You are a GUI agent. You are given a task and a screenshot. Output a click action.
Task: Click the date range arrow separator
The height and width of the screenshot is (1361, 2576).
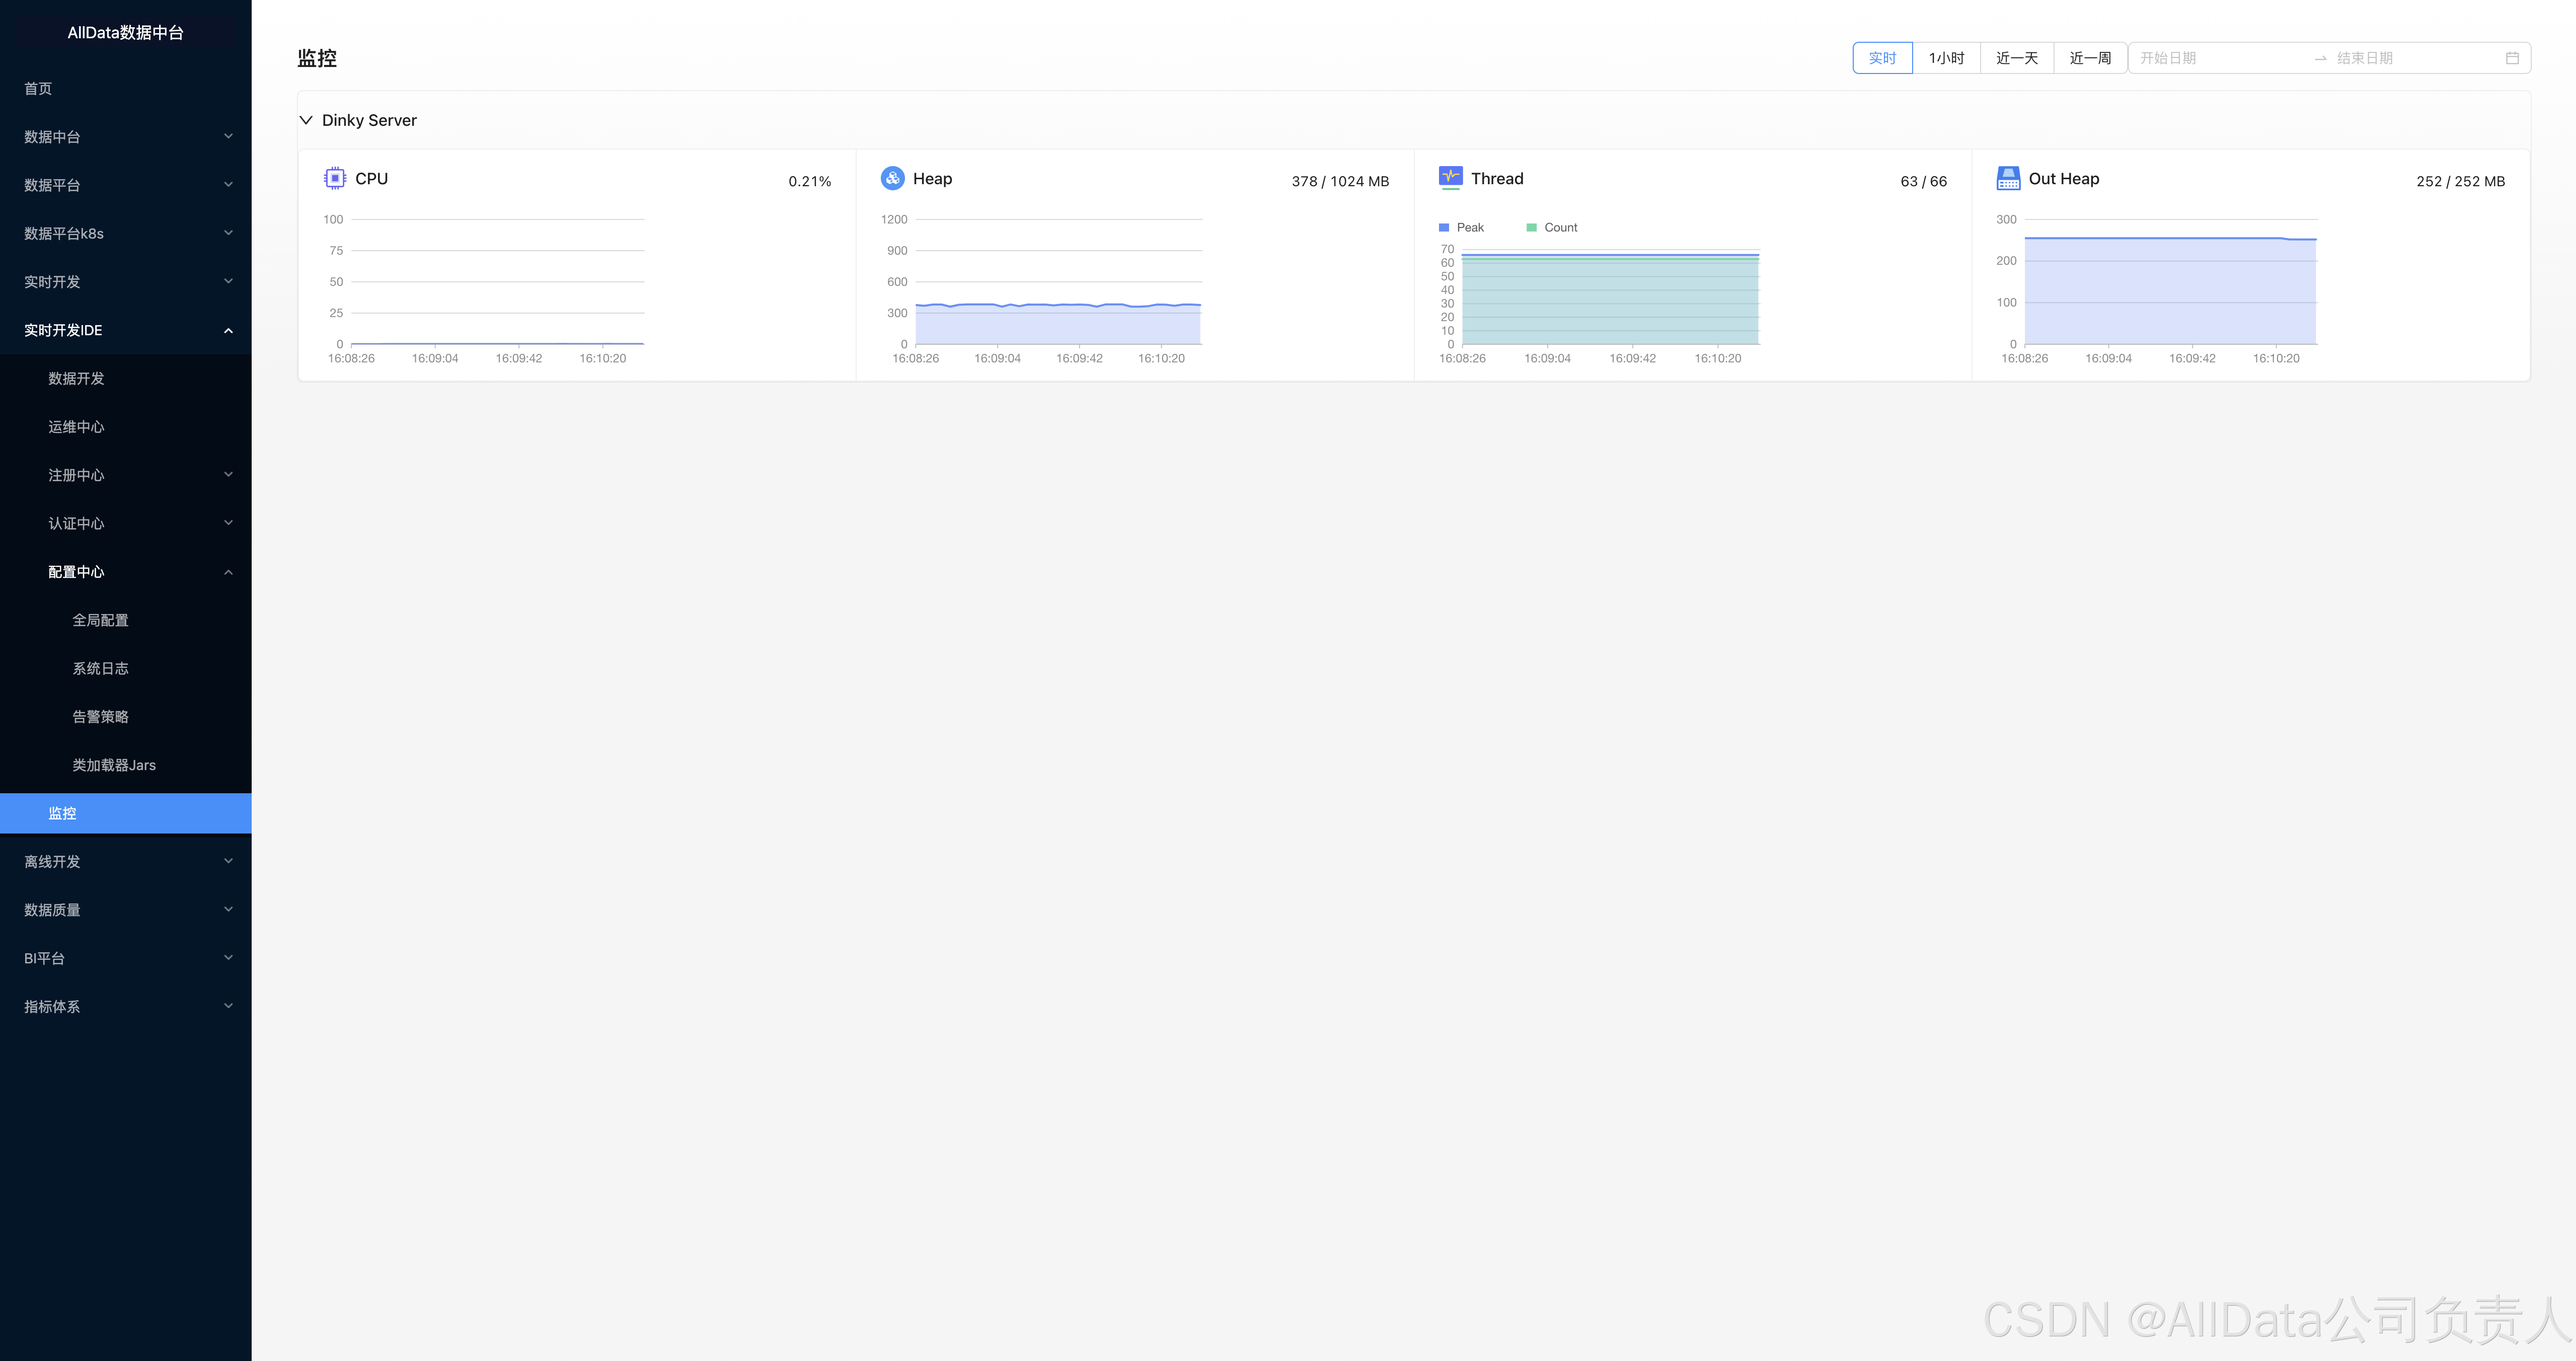(x=2320, y=58)
